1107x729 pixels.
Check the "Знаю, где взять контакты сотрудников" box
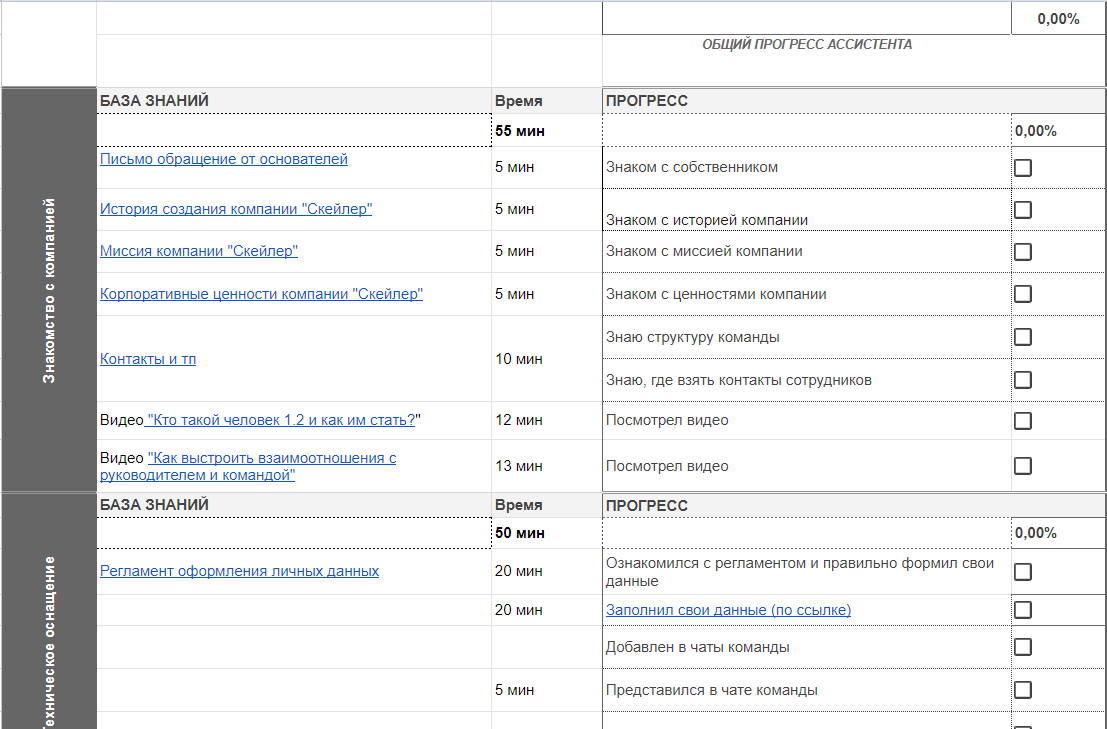pos(1022,380)
